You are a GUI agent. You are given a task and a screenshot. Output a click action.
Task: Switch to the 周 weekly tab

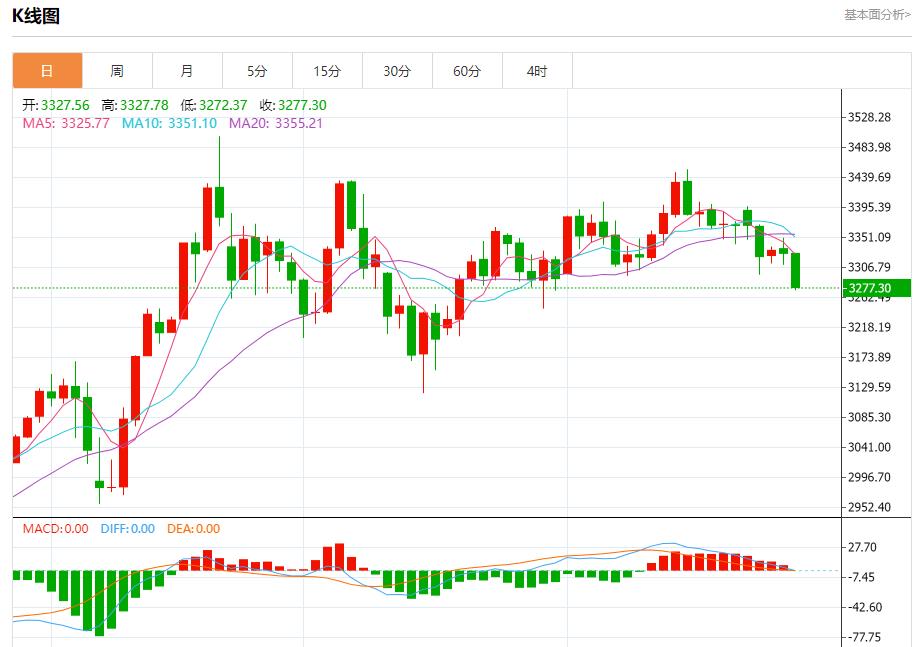tap(117, 71)
